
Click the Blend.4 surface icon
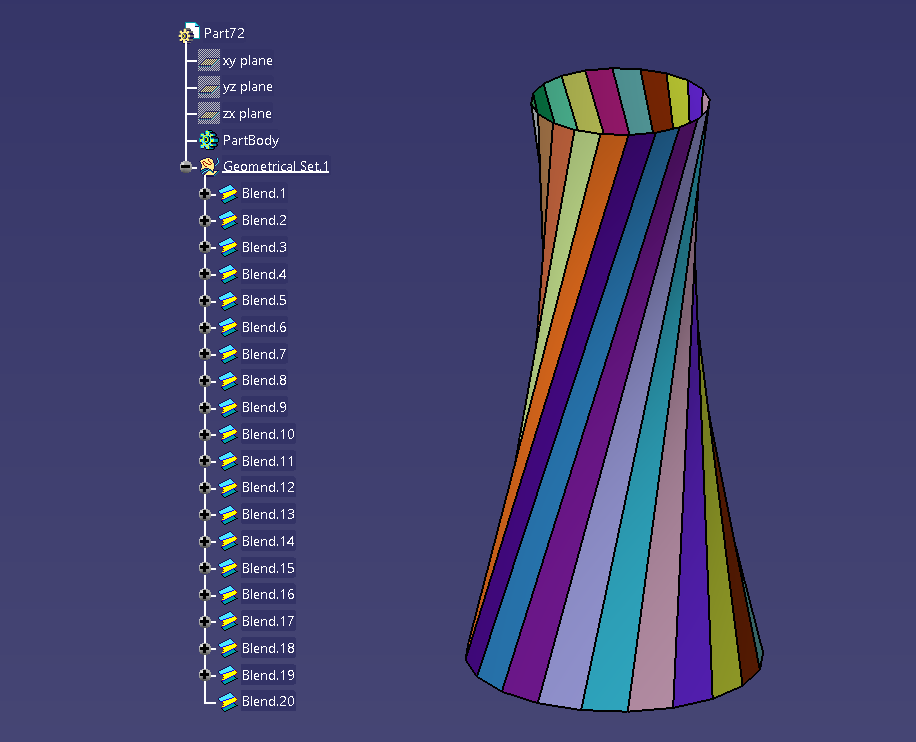228,274
